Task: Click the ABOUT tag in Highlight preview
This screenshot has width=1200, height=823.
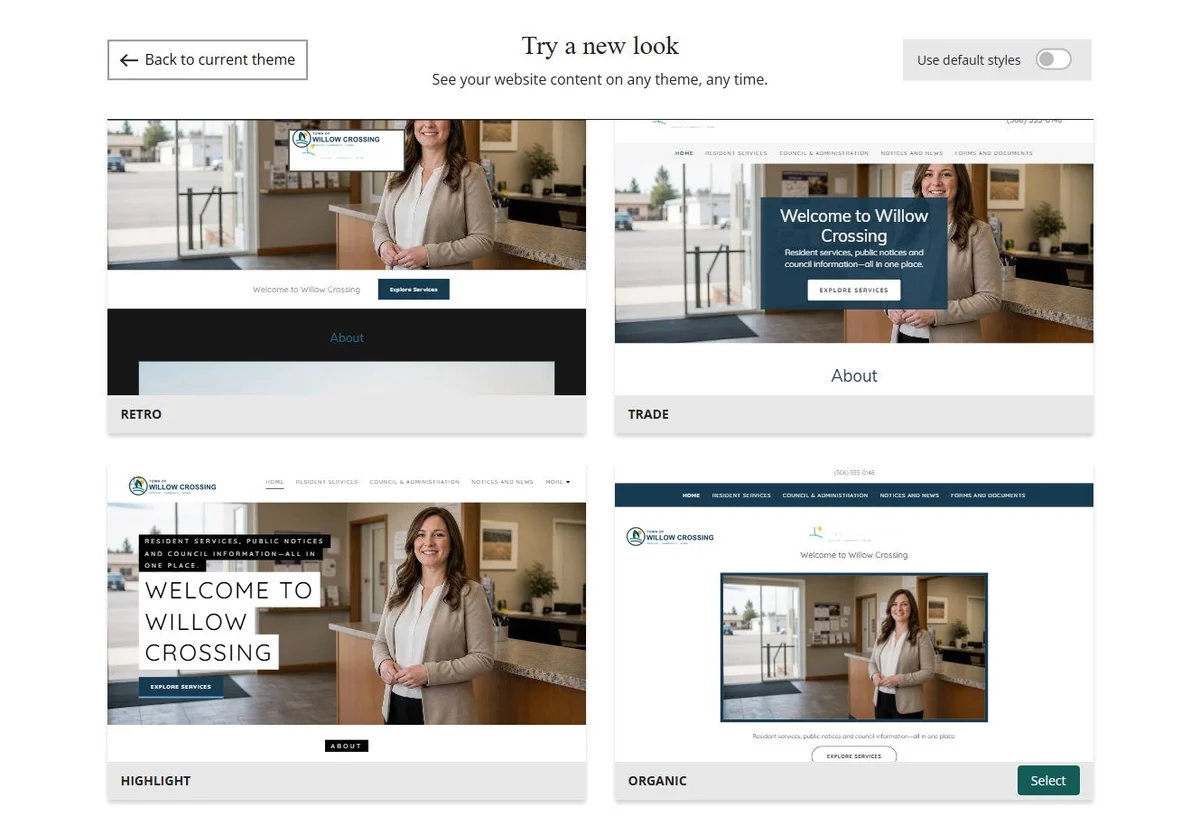Action: 346,746
